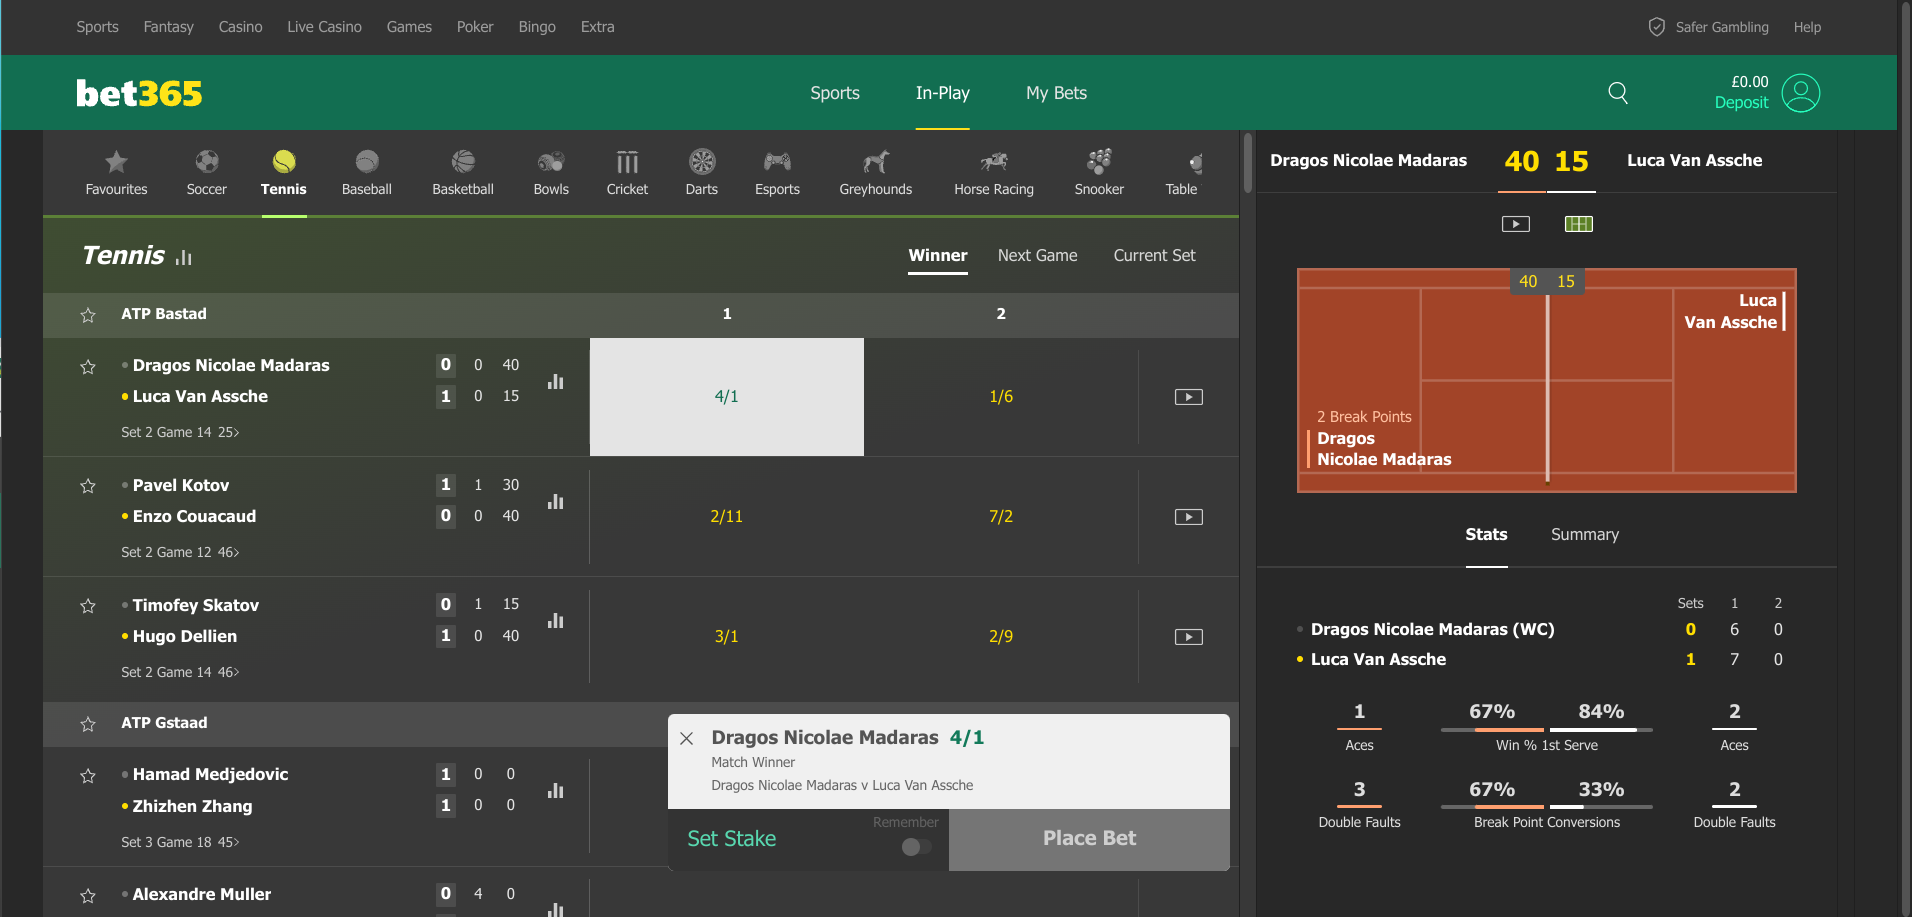Click the match list vertical scrollbar
Screen dimensions: 1912x917
(x=1247, y=163)
